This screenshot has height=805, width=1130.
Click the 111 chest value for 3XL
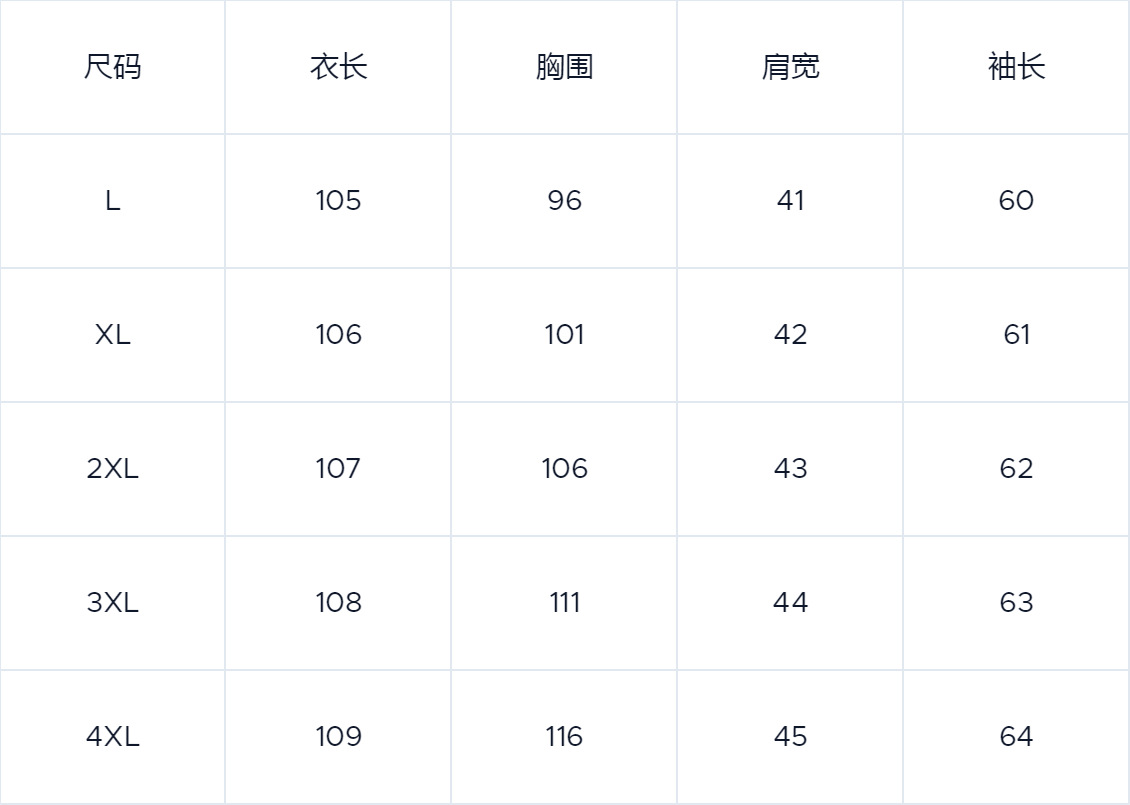tap(564, 602)
